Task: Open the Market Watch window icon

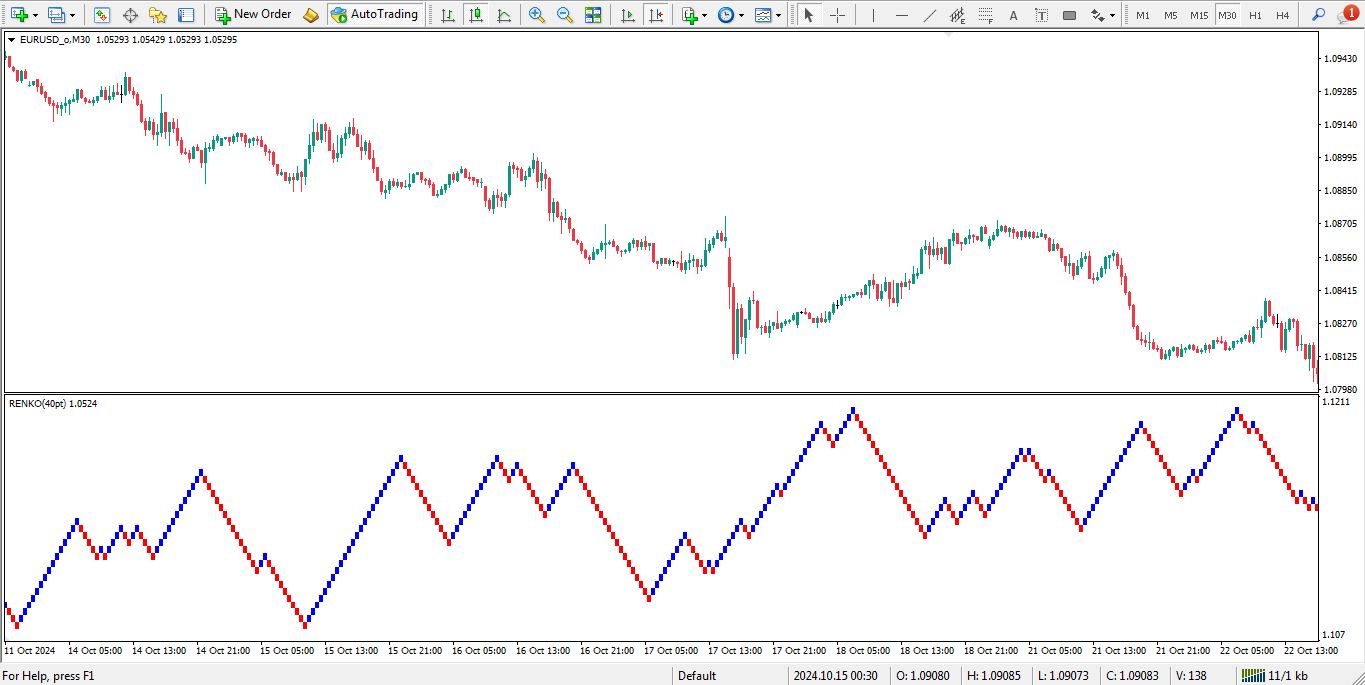Action: (102, 15)
